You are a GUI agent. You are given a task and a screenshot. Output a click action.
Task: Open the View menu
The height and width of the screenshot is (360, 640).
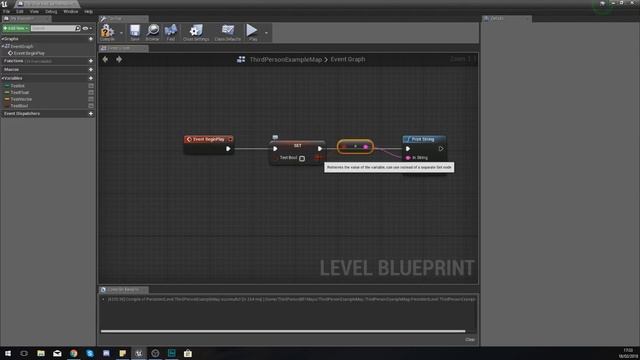[34, 12]
